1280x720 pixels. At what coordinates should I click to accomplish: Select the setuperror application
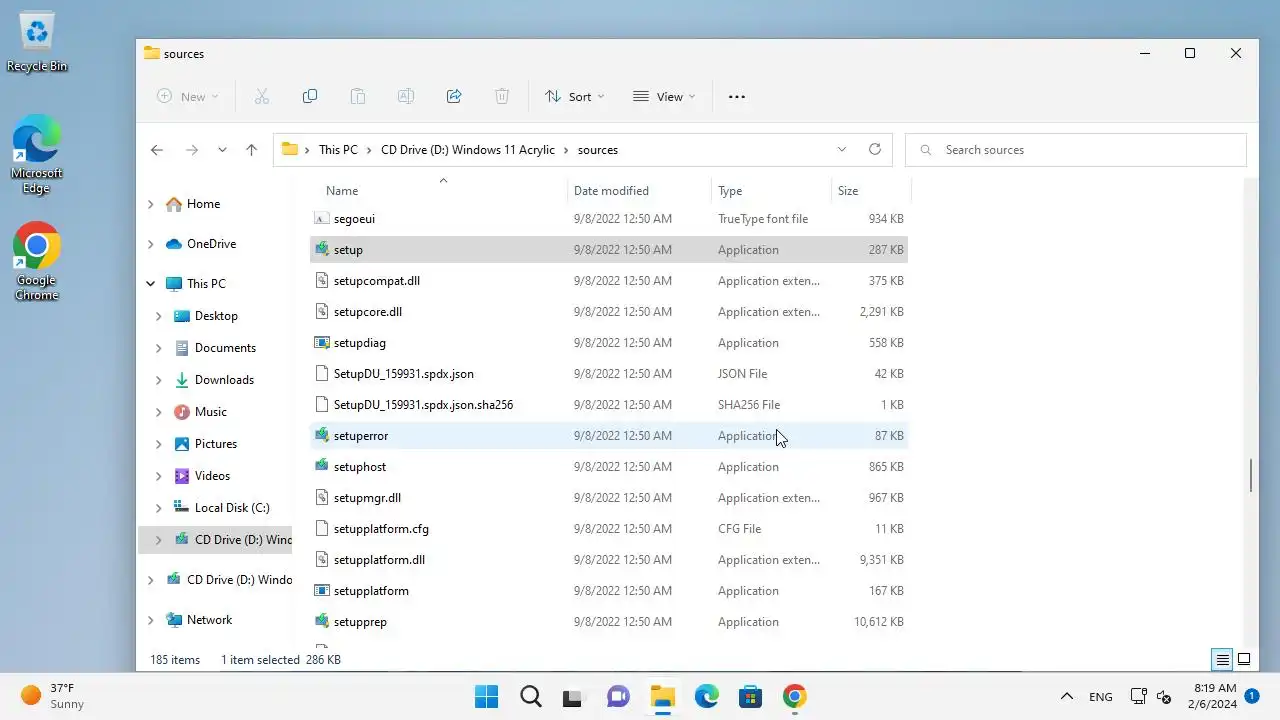[609, 436]
